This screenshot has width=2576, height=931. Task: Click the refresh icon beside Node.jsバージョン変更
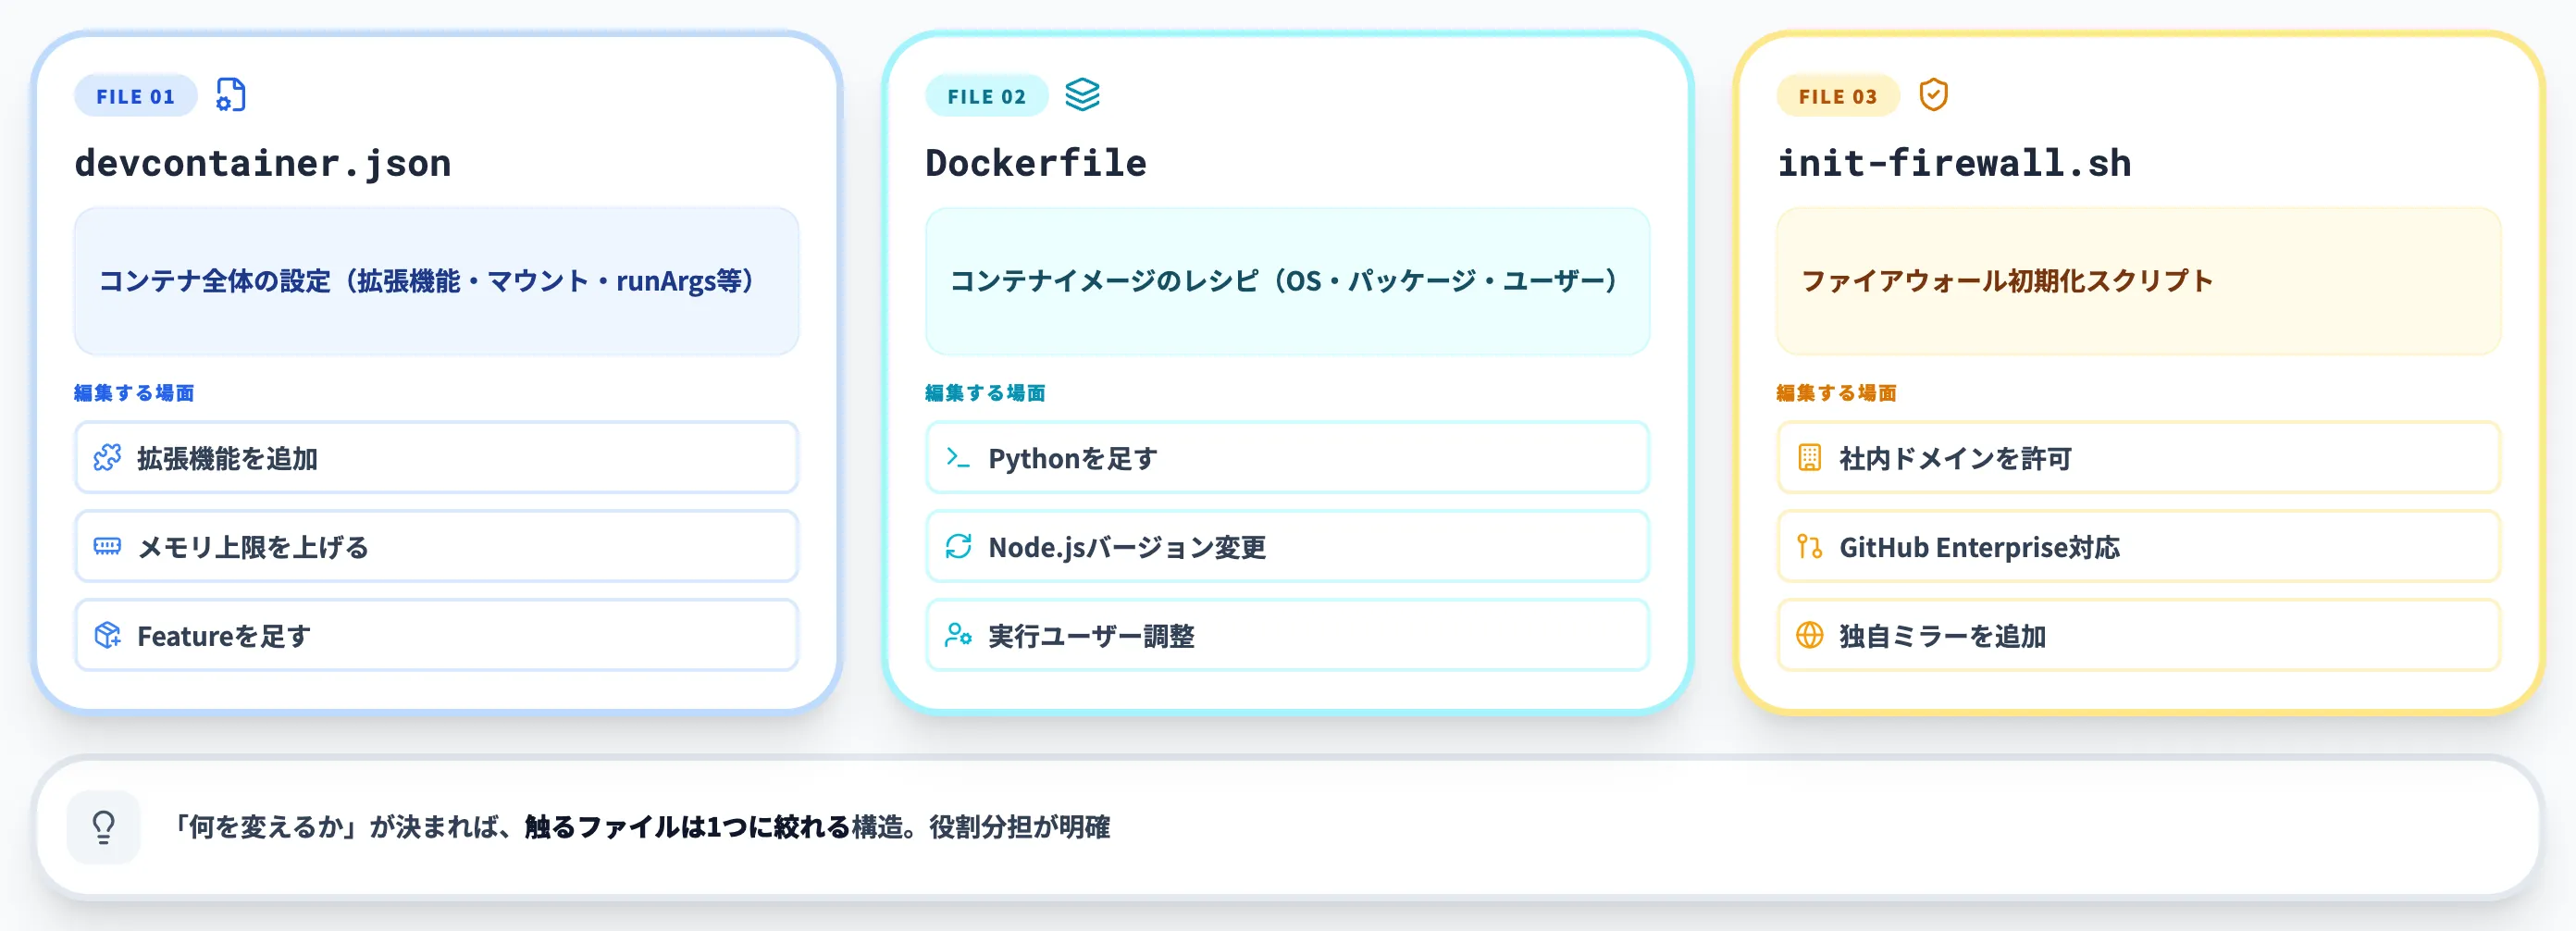[958, 546]
